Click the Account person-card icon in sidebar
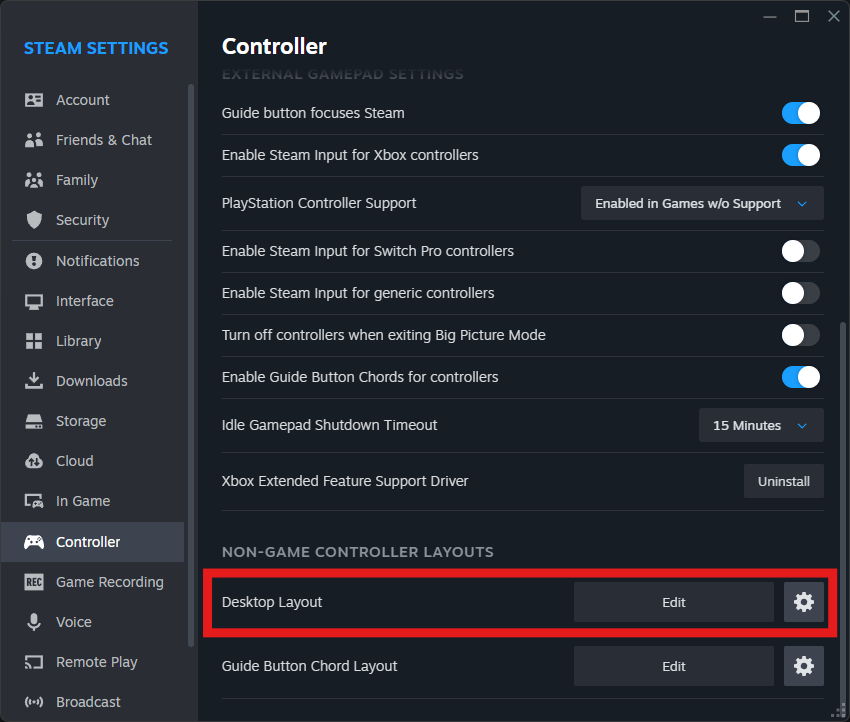The height and width of the screenshot is (722, 850). coord(34,100)
